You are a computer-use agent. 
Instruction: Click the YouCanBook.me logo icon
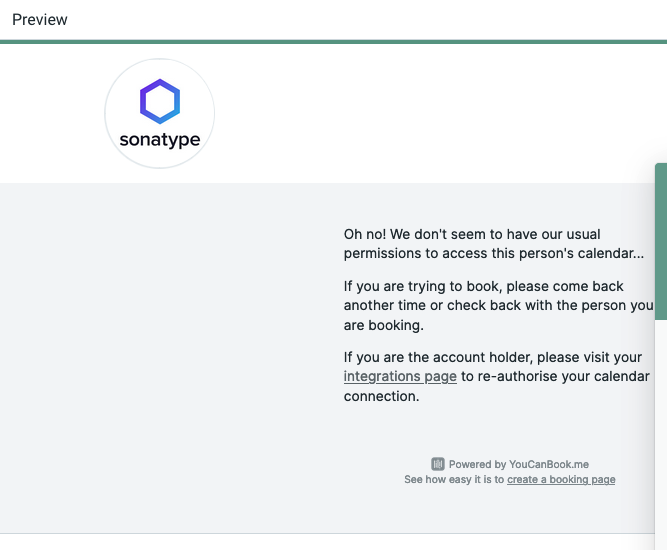tap(438, 464)
